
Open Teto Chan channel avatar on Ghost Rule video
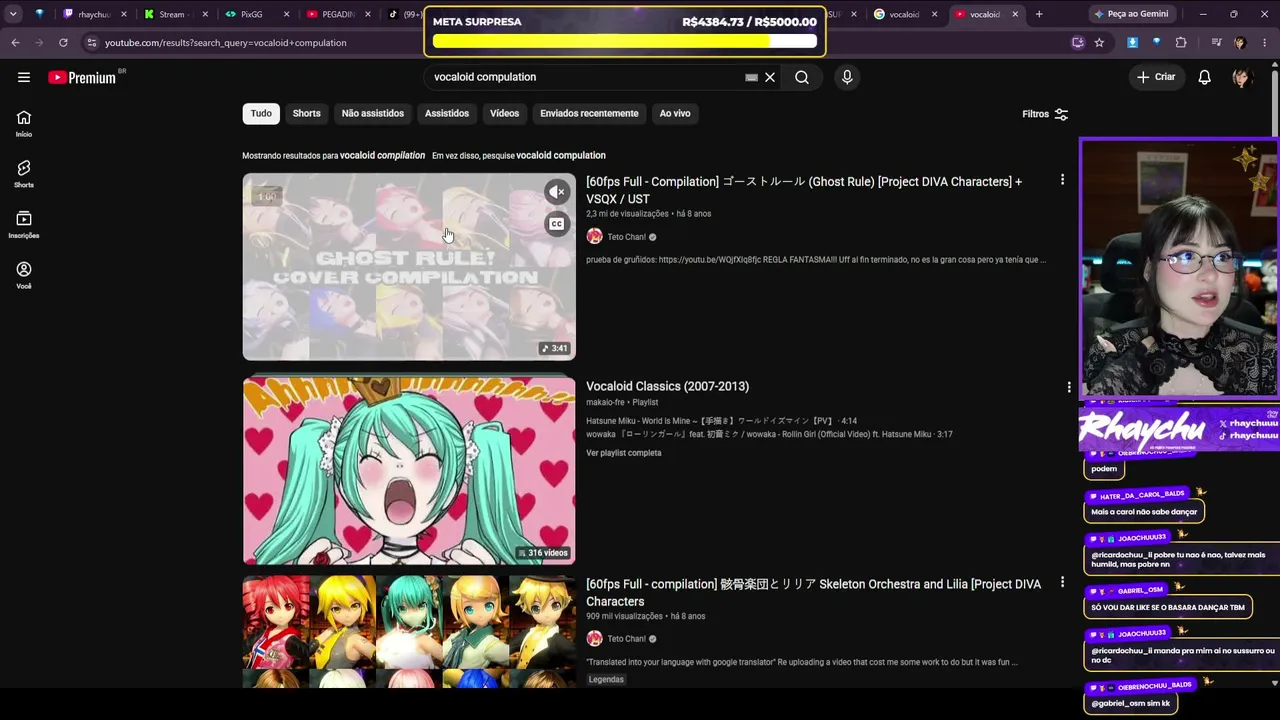tap(594, 237)
